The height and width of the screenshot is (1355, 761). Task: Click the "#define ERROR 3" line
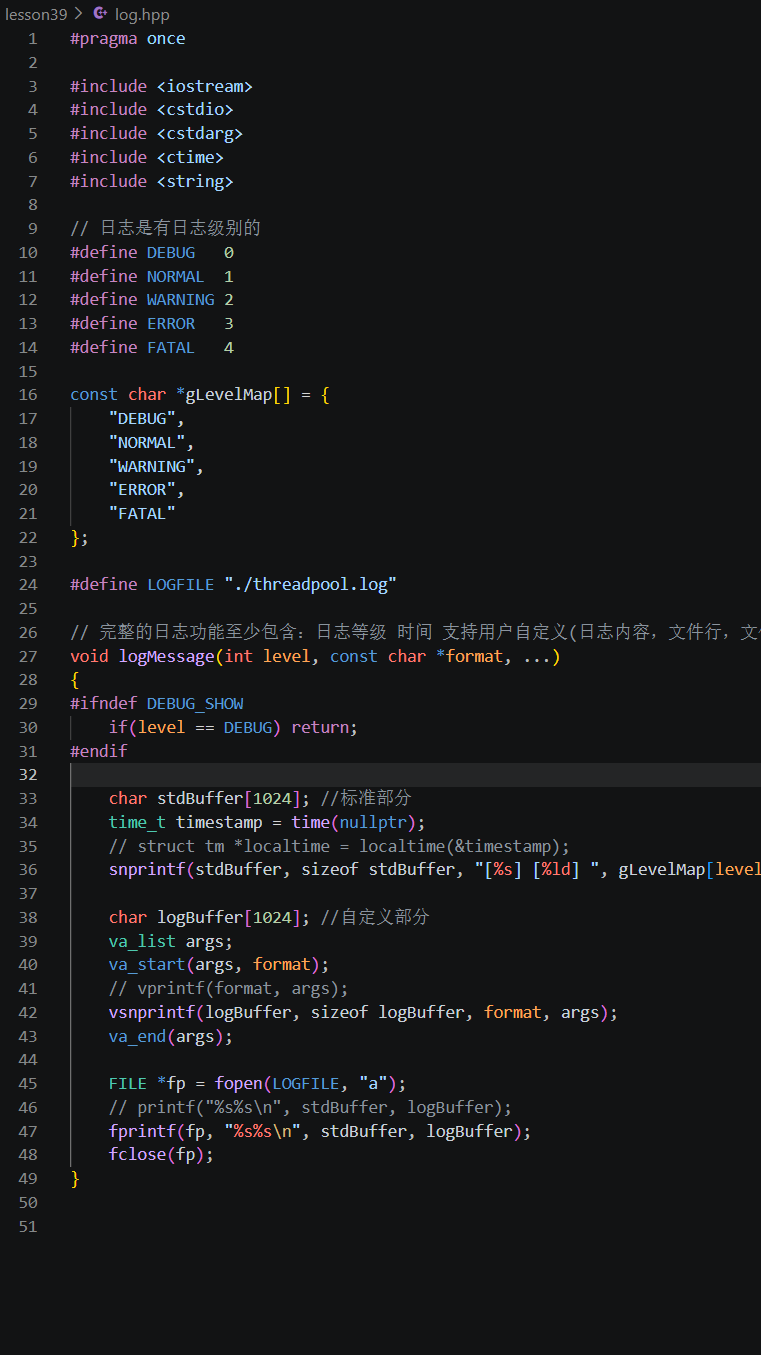tap(152, 324)
